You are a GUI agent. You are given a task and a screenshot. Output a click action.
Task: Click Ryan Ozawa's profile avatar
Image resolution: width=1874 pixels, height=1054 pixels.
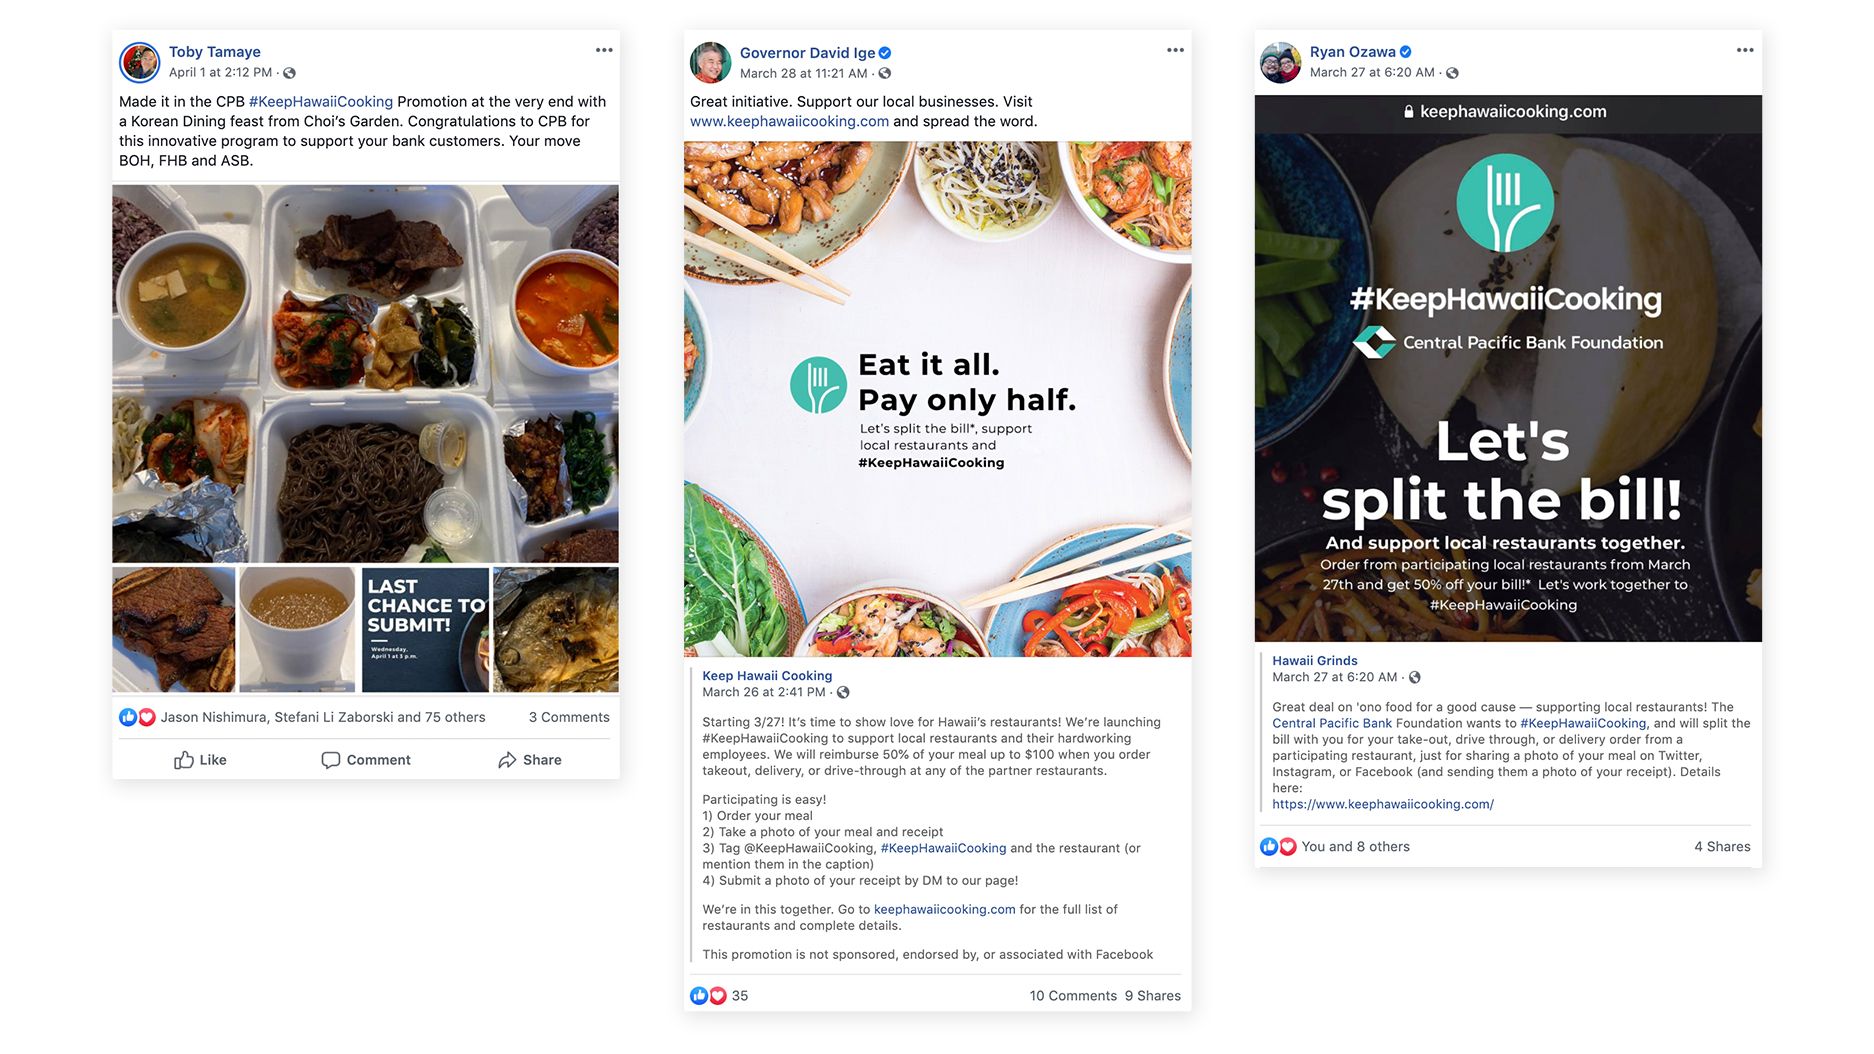(x=1280, y=62)
